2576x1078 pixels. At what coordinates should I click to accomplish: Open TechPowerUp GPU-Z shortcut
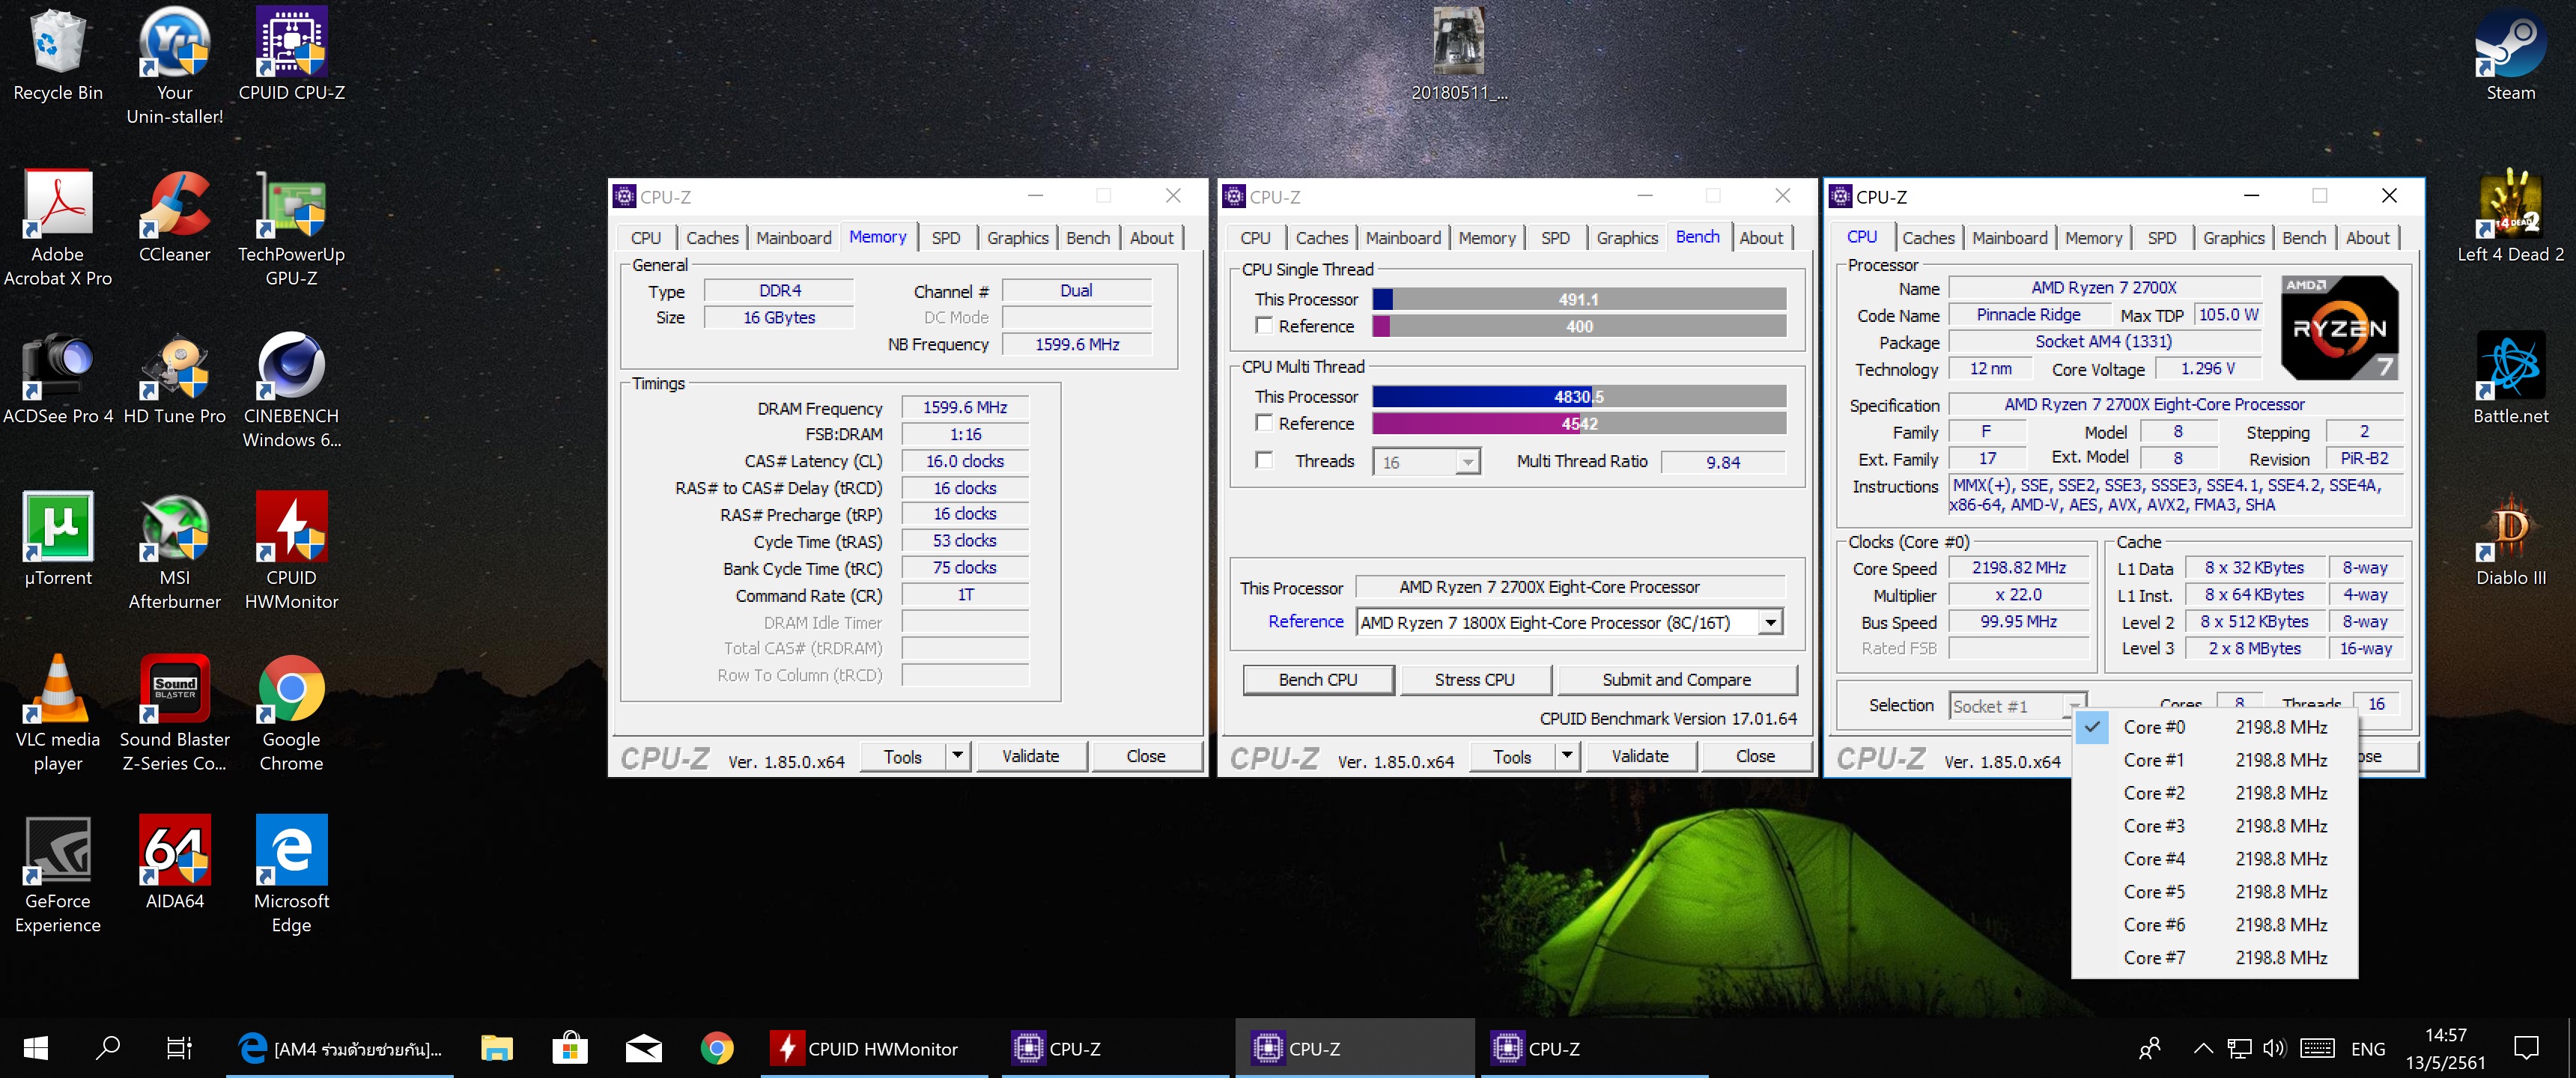(291, 228)
